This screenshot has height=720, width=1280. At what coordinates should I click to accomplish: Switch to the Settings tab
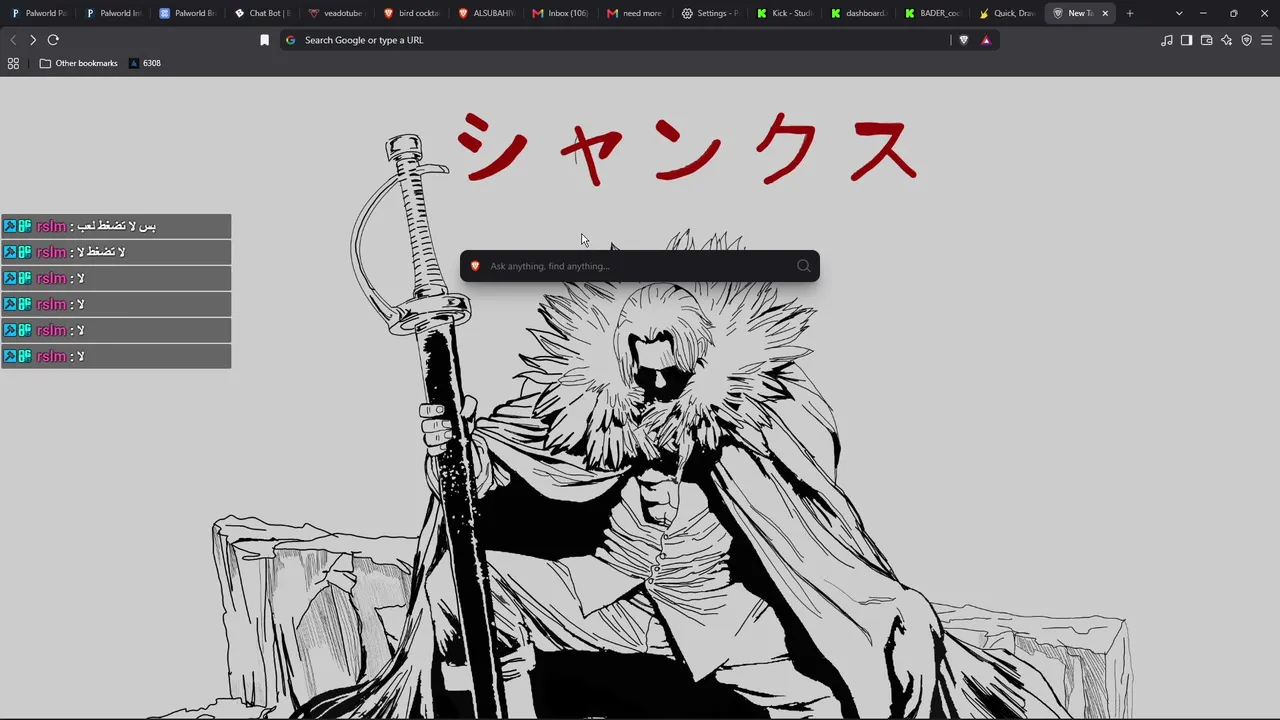click(x=710, y=13)
